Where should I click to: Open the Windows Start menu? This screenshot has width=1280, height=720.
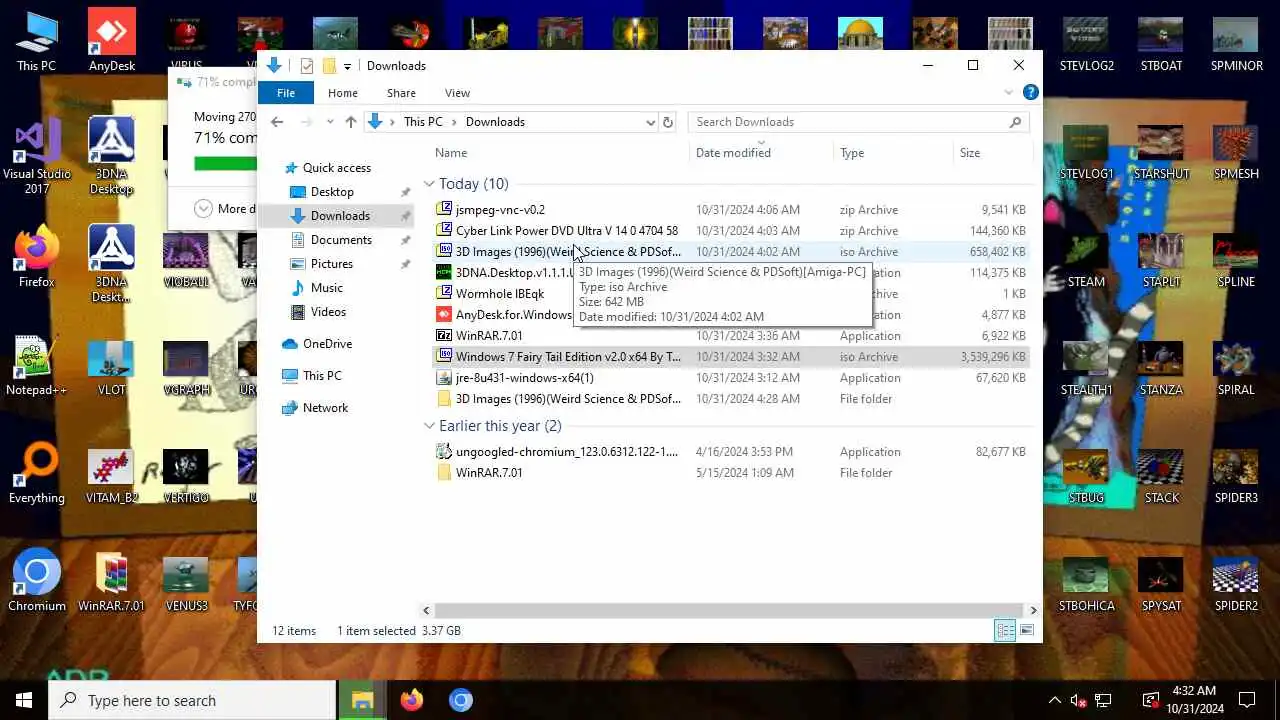(24, 700)
